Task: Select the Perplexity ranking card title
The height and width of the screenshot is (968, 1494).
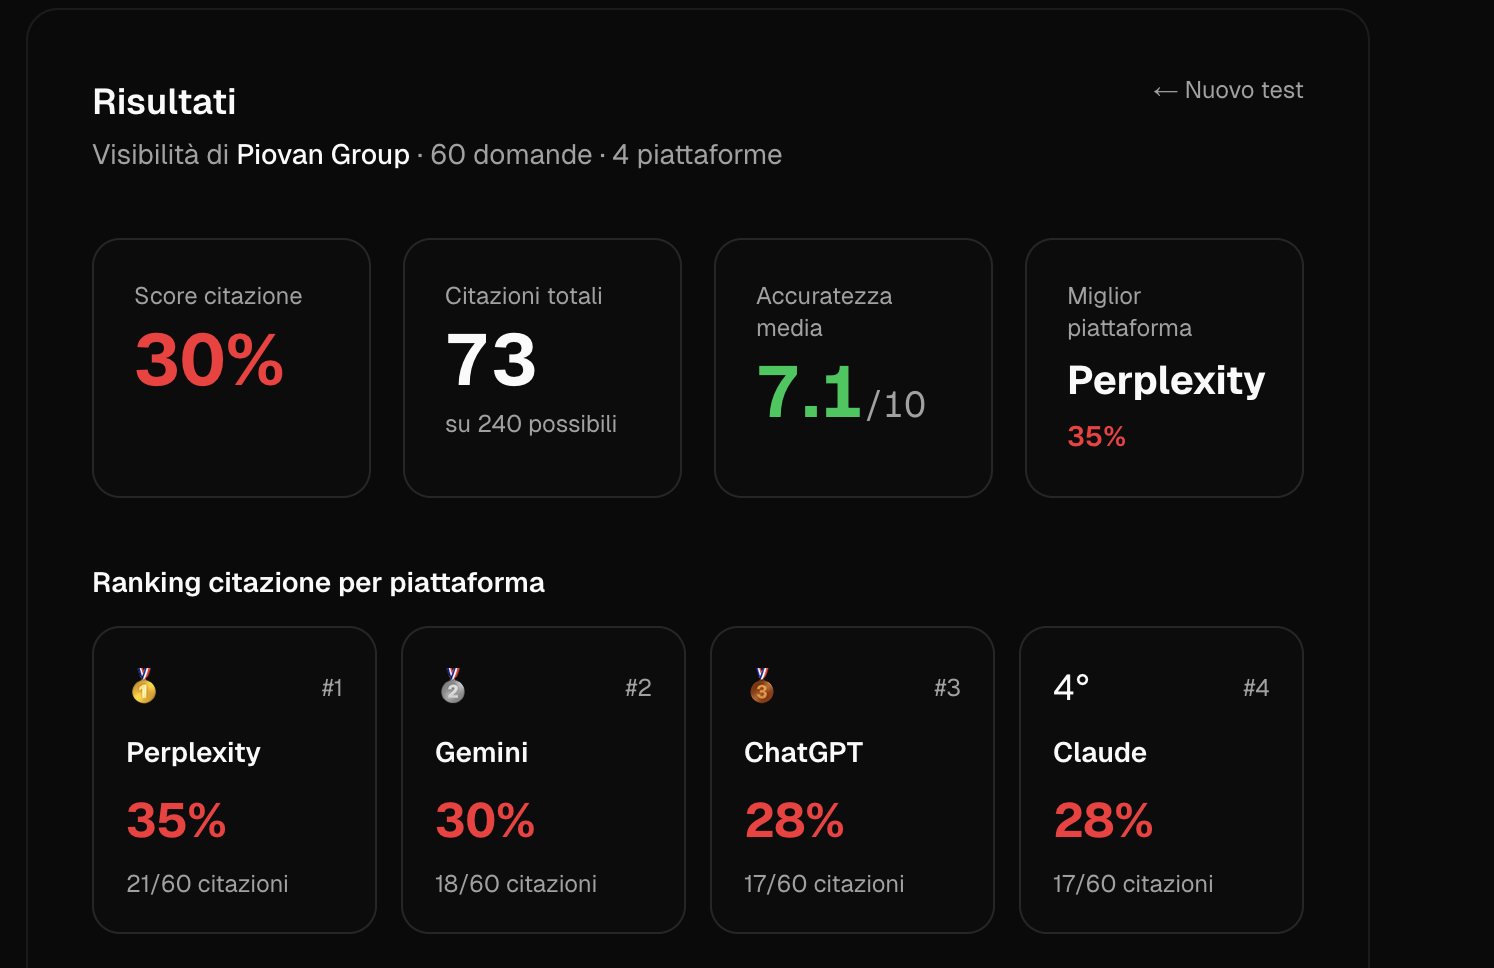Action: pos(193,752)
